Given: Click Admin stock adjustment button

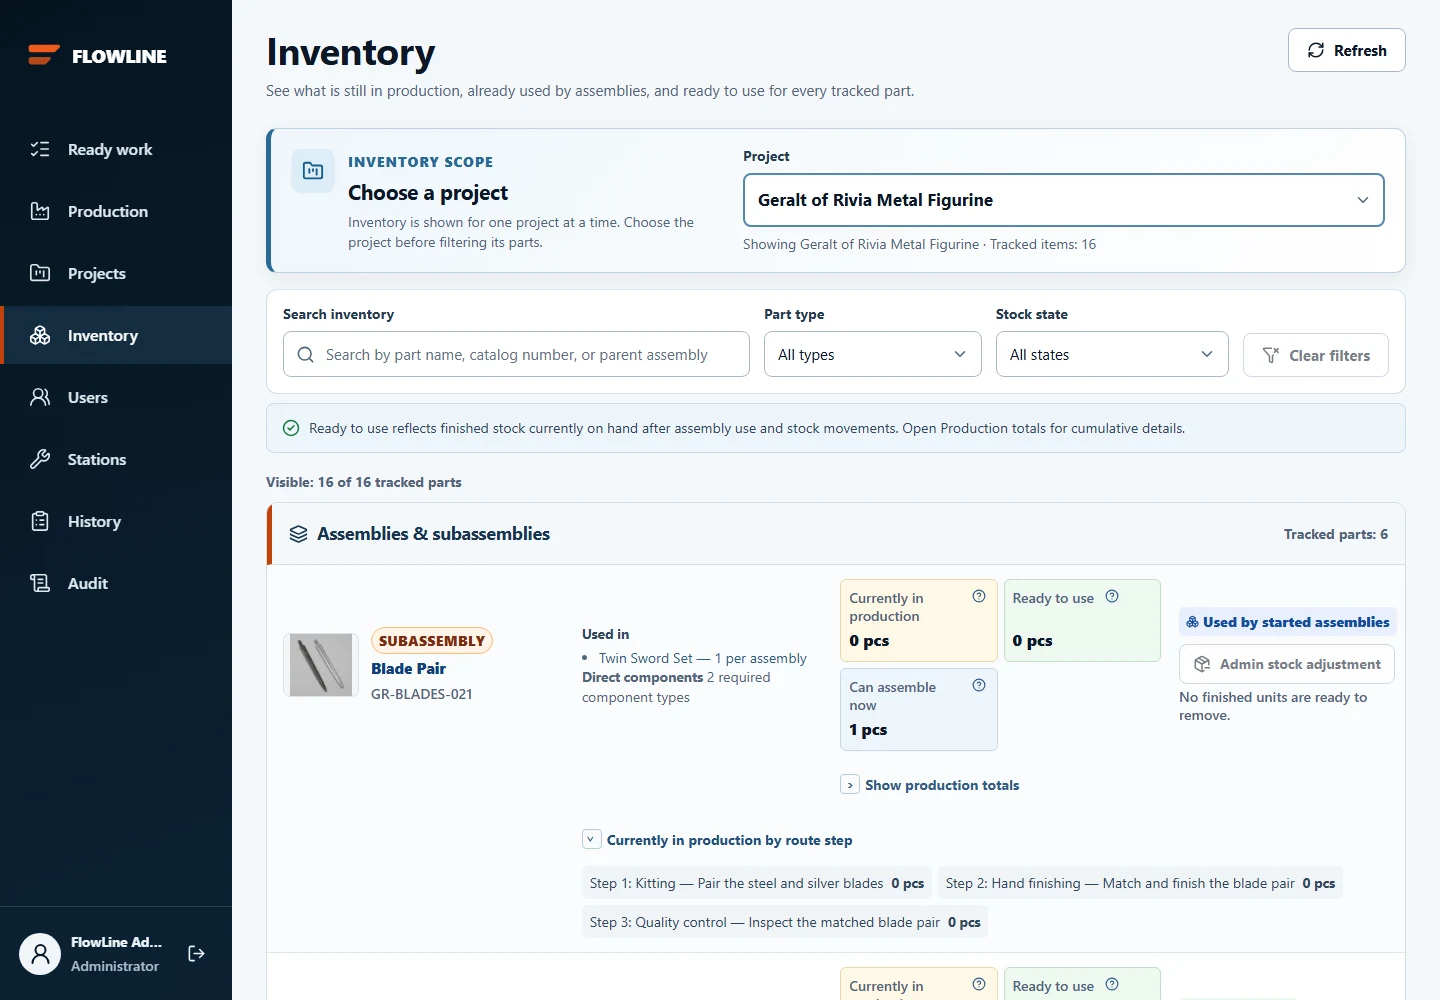Looking at the screenshot, I should point(1287,664).
